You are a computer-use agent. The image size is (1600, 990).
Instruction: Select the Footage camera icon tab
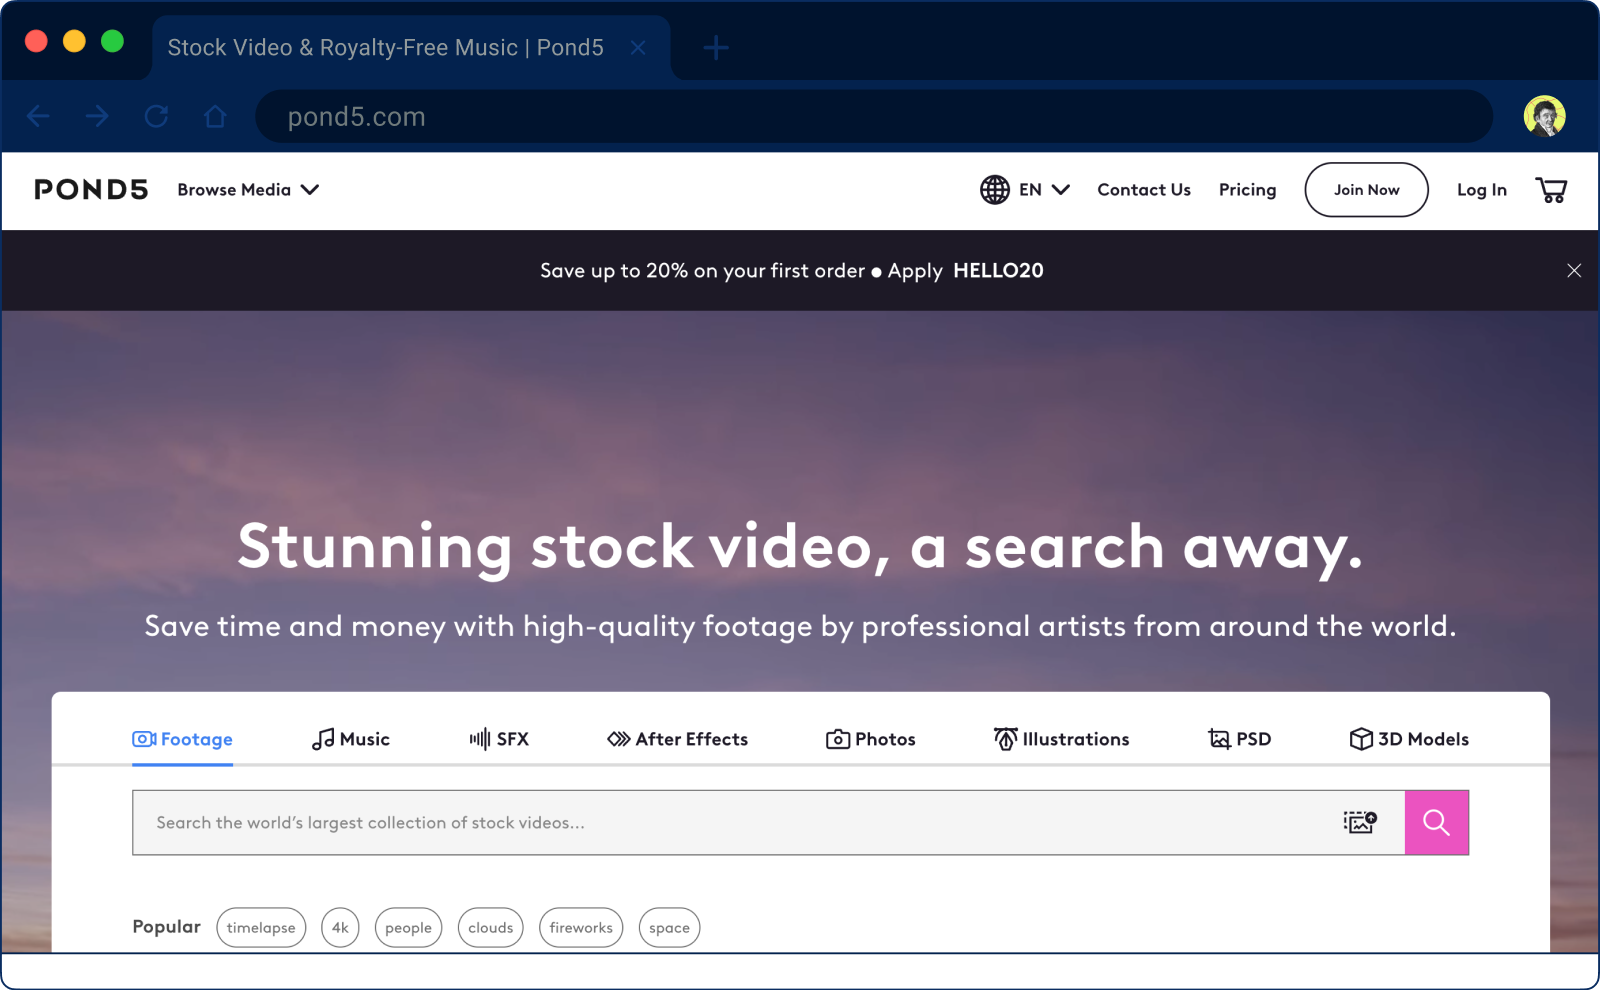point(146,739)
